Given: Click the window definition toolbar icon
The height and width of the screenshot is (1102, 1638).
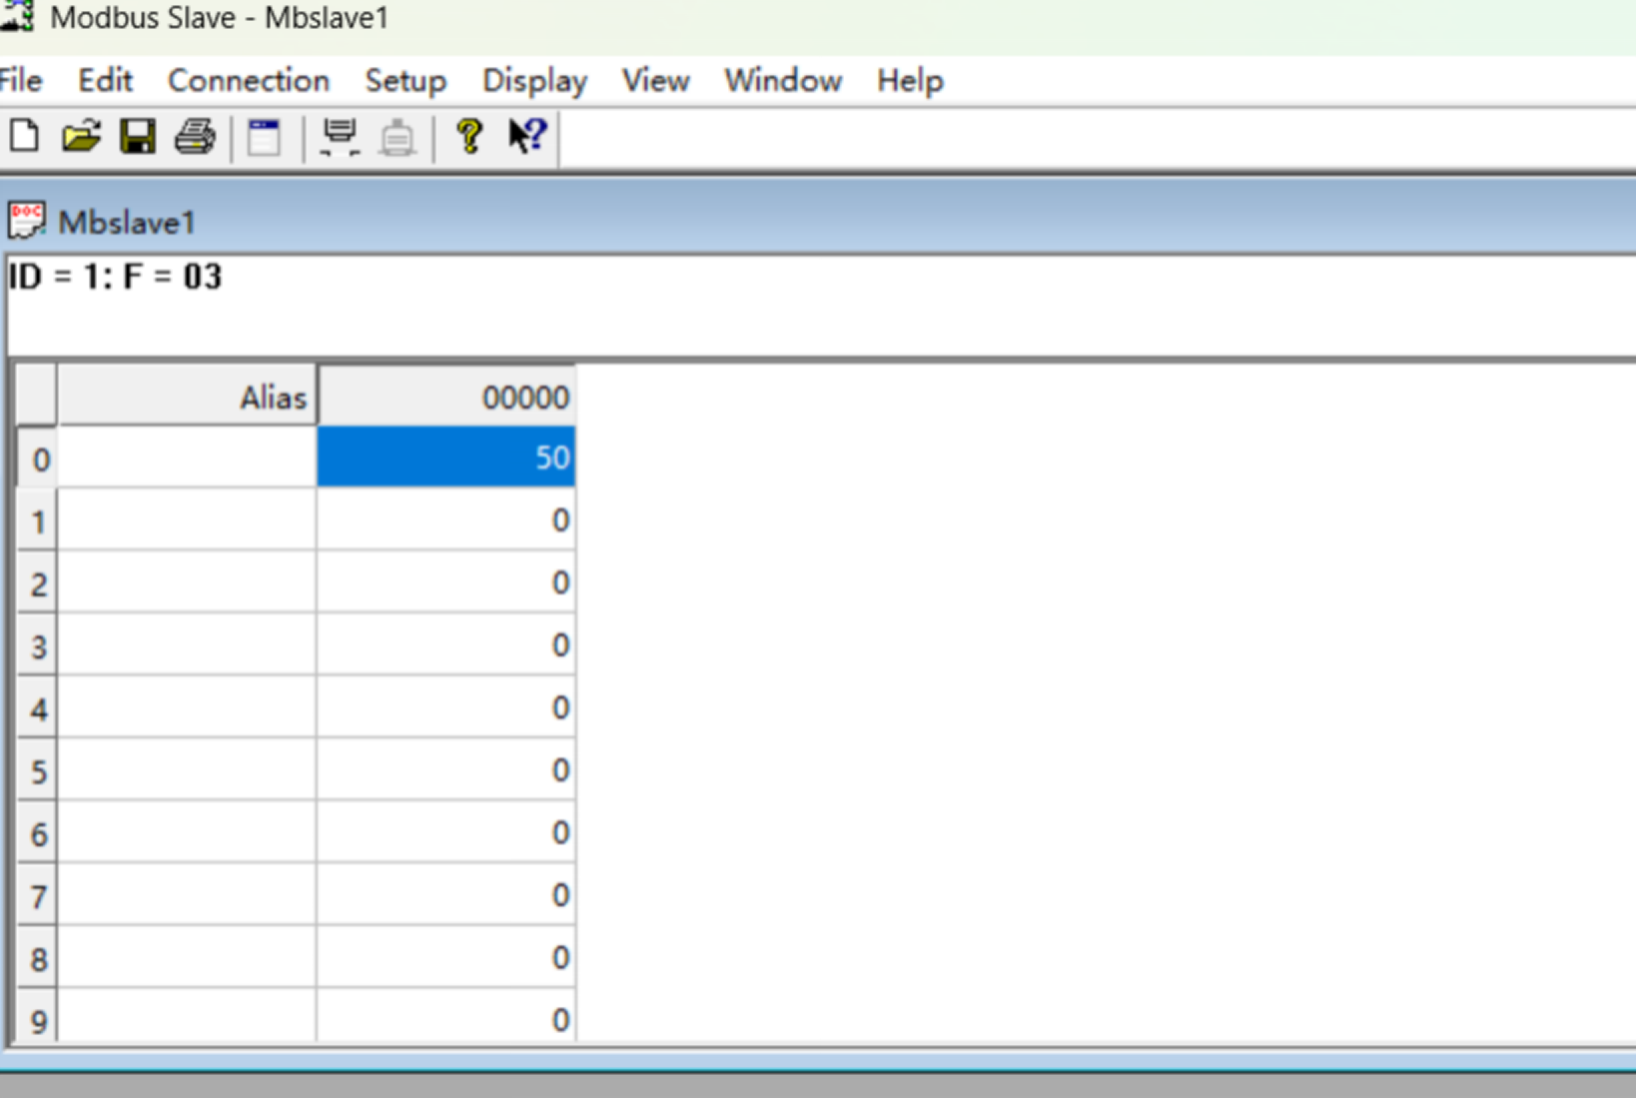Looking at the screenshot, I should tap(264, 137).
